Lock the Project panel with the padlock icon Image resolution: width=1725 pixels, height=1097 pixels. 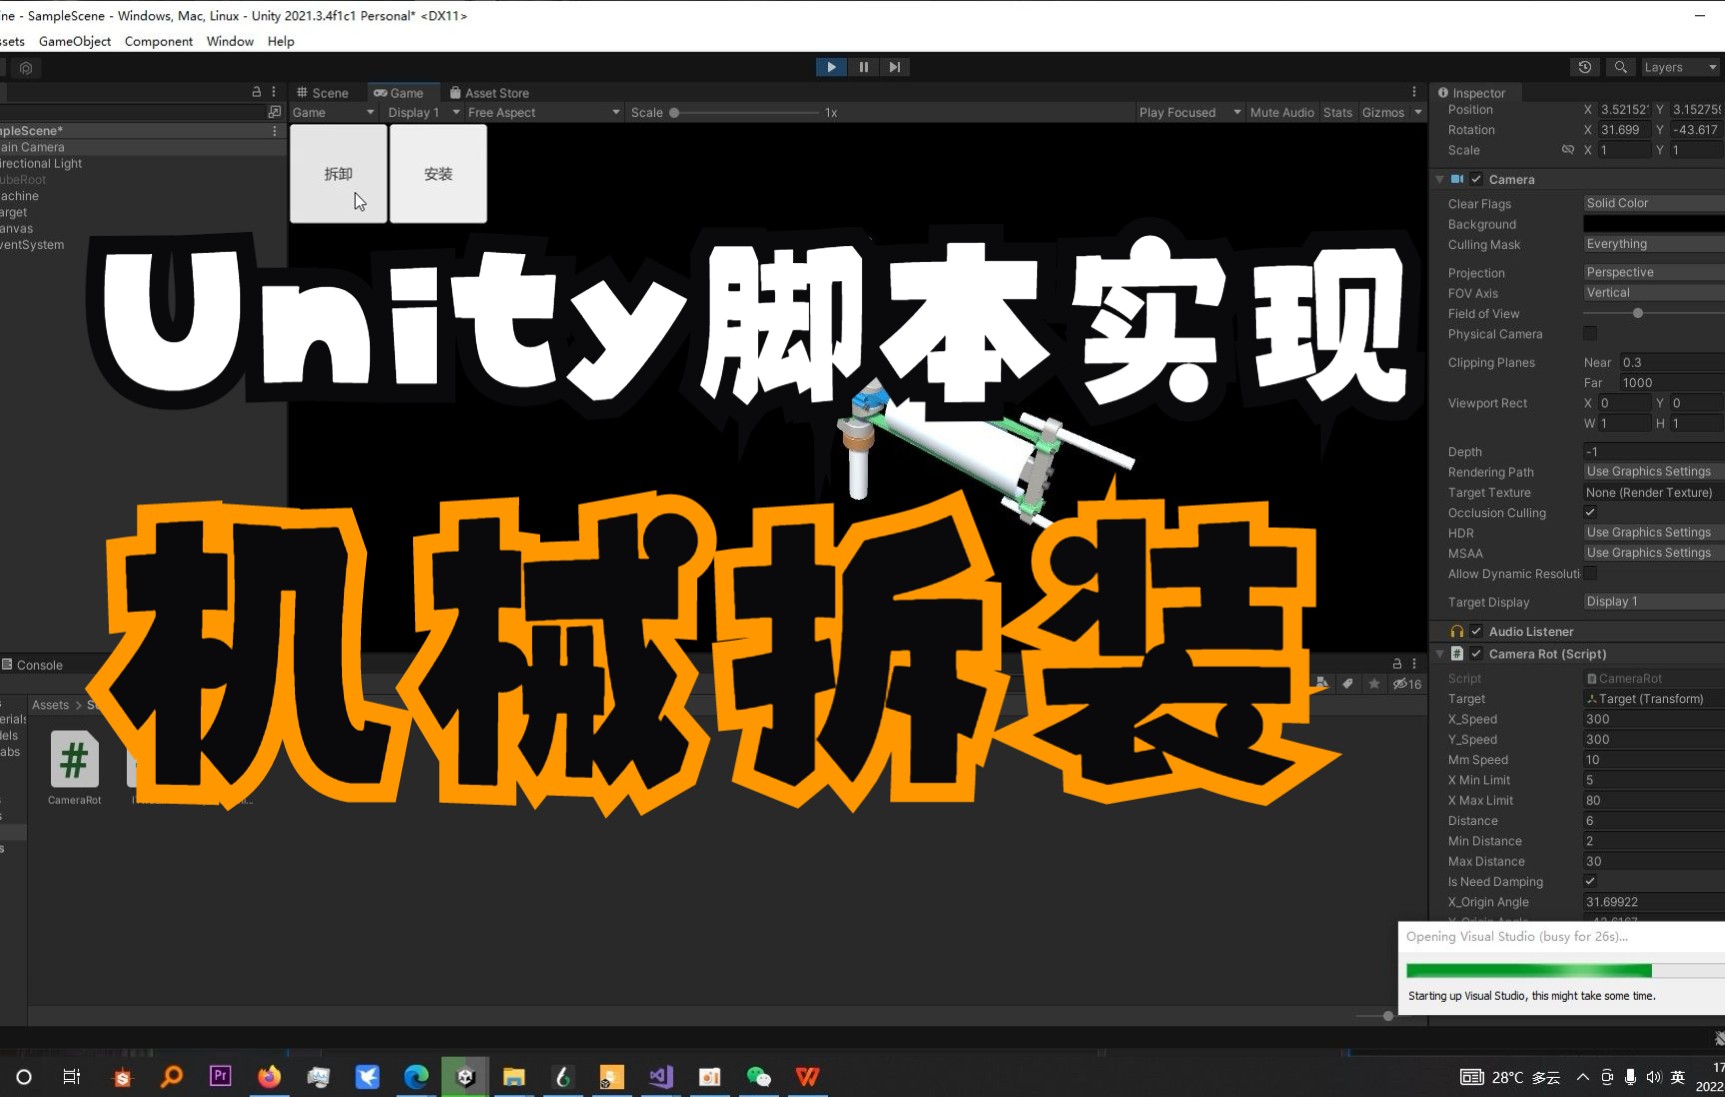click(x=1397, y=664)
